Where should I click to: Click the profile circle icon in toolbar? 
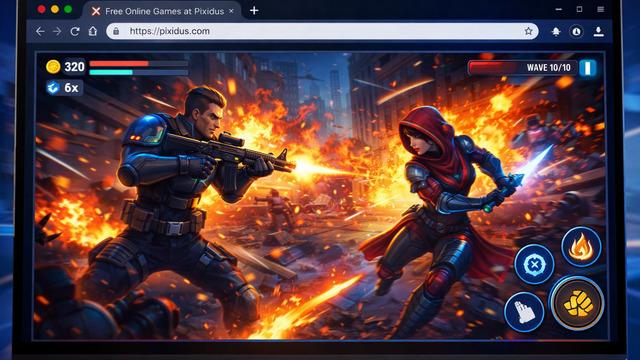click(x=576, y=31)
